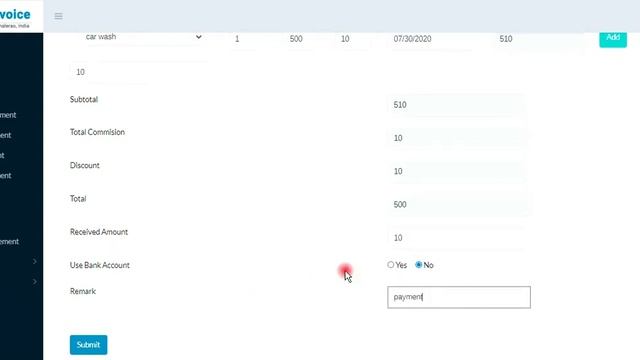Click the price field showing 500 in item row
This screenshot has width=640, height=360.
[x=300, y=39]
